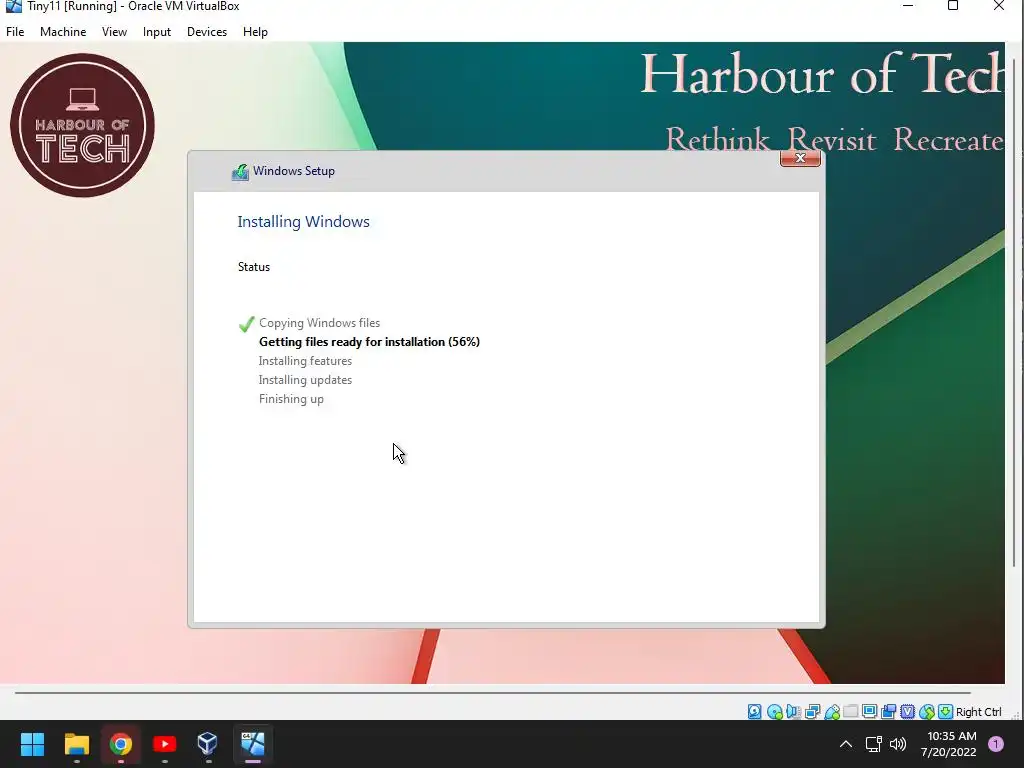The image size is (1024, 768).
Task: Open the View menu
Action: [x=114, y=32]
